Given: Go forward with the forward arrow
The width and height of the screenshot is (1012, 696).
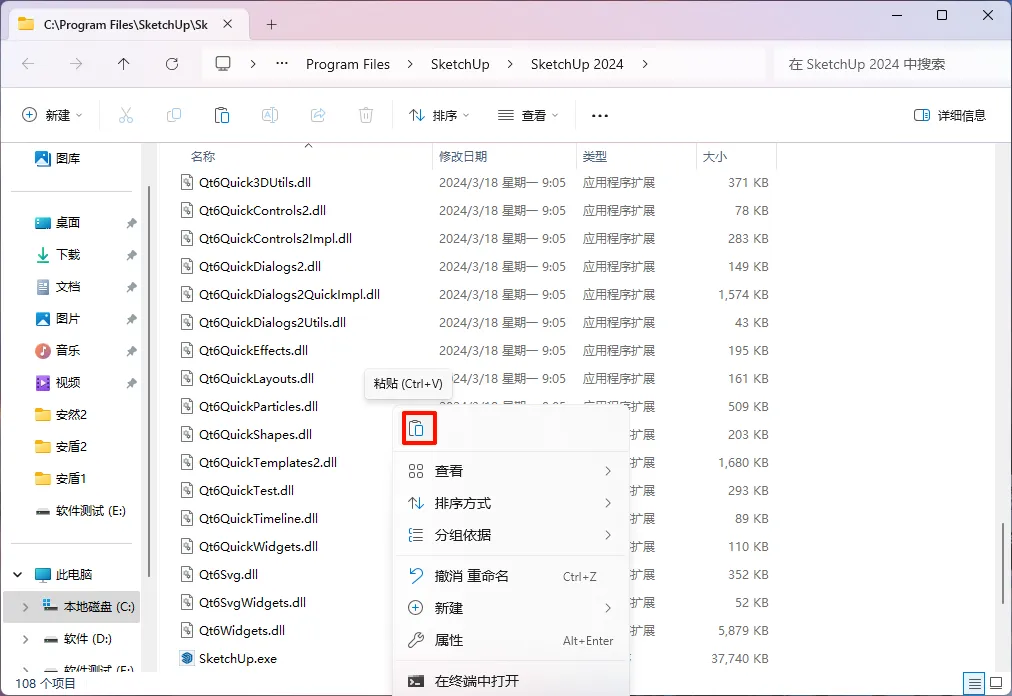Looking at the screenshot, I should point(76,64).
